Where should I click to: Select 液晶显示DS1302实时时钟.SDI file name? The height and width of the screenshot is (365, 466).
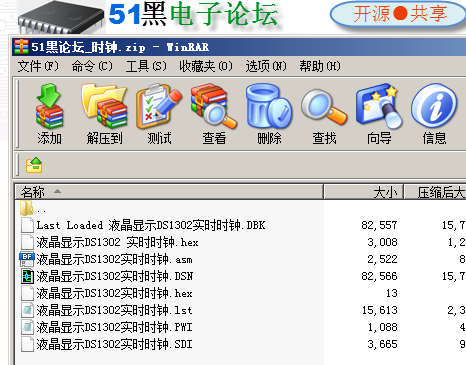pos(114,344)
